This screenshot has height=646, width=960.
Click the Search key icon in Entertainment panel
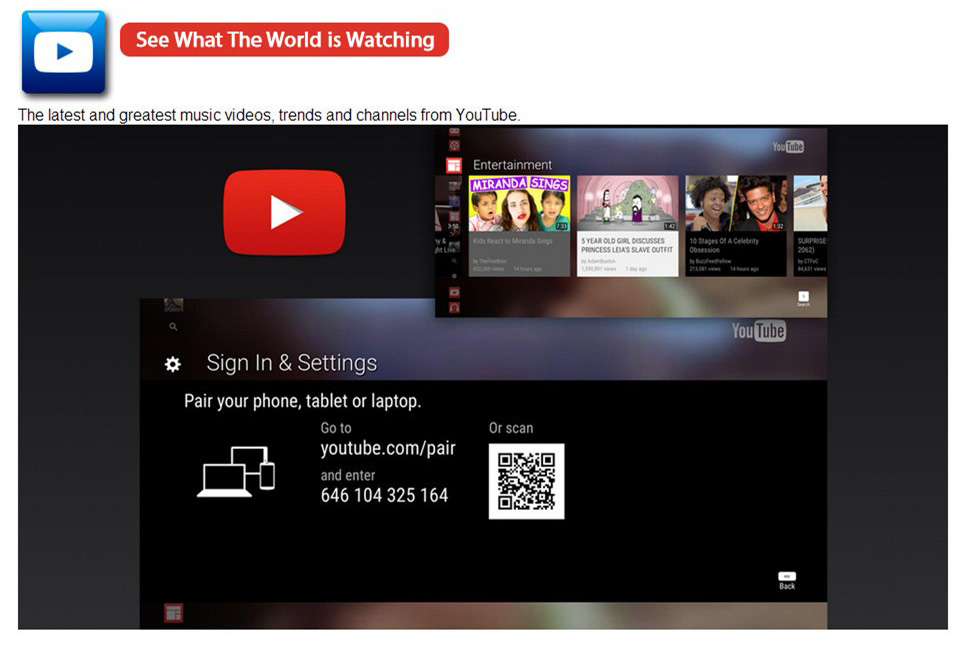tap(803, 298)
